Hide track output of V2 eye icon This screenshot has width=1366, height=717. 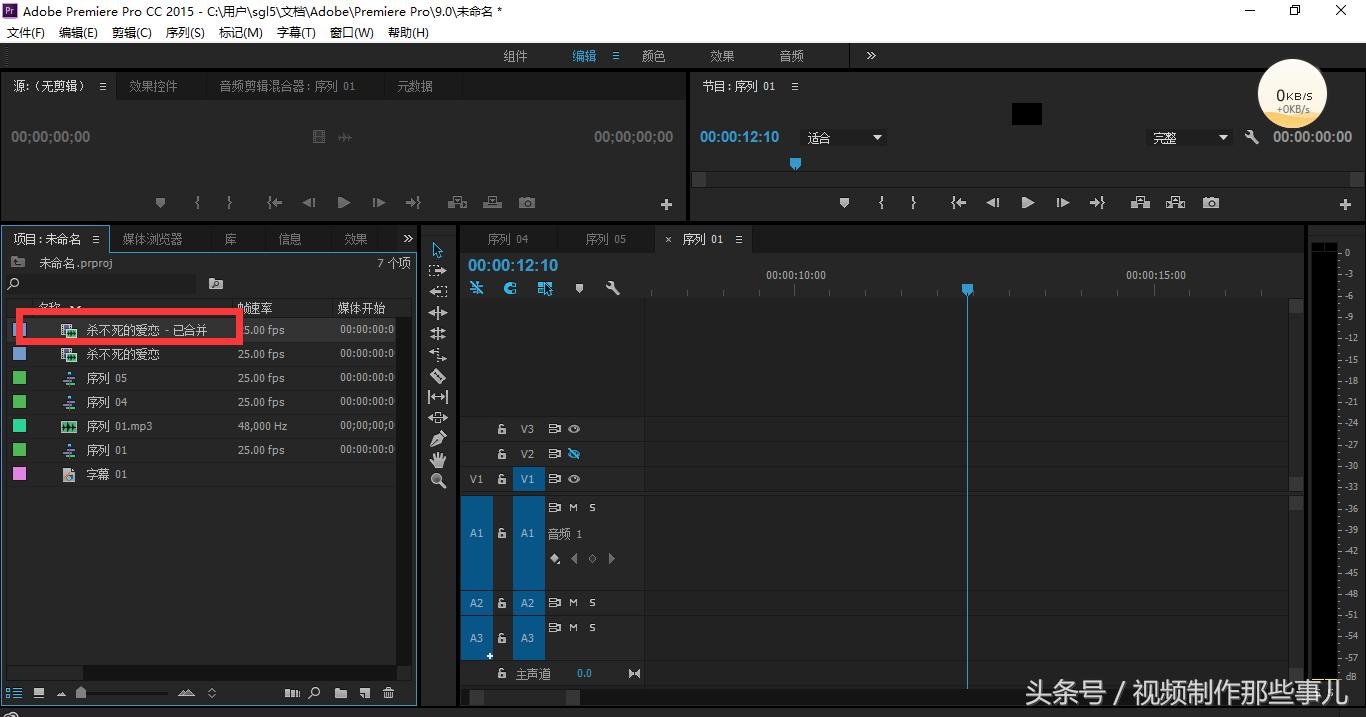(574, 453)
